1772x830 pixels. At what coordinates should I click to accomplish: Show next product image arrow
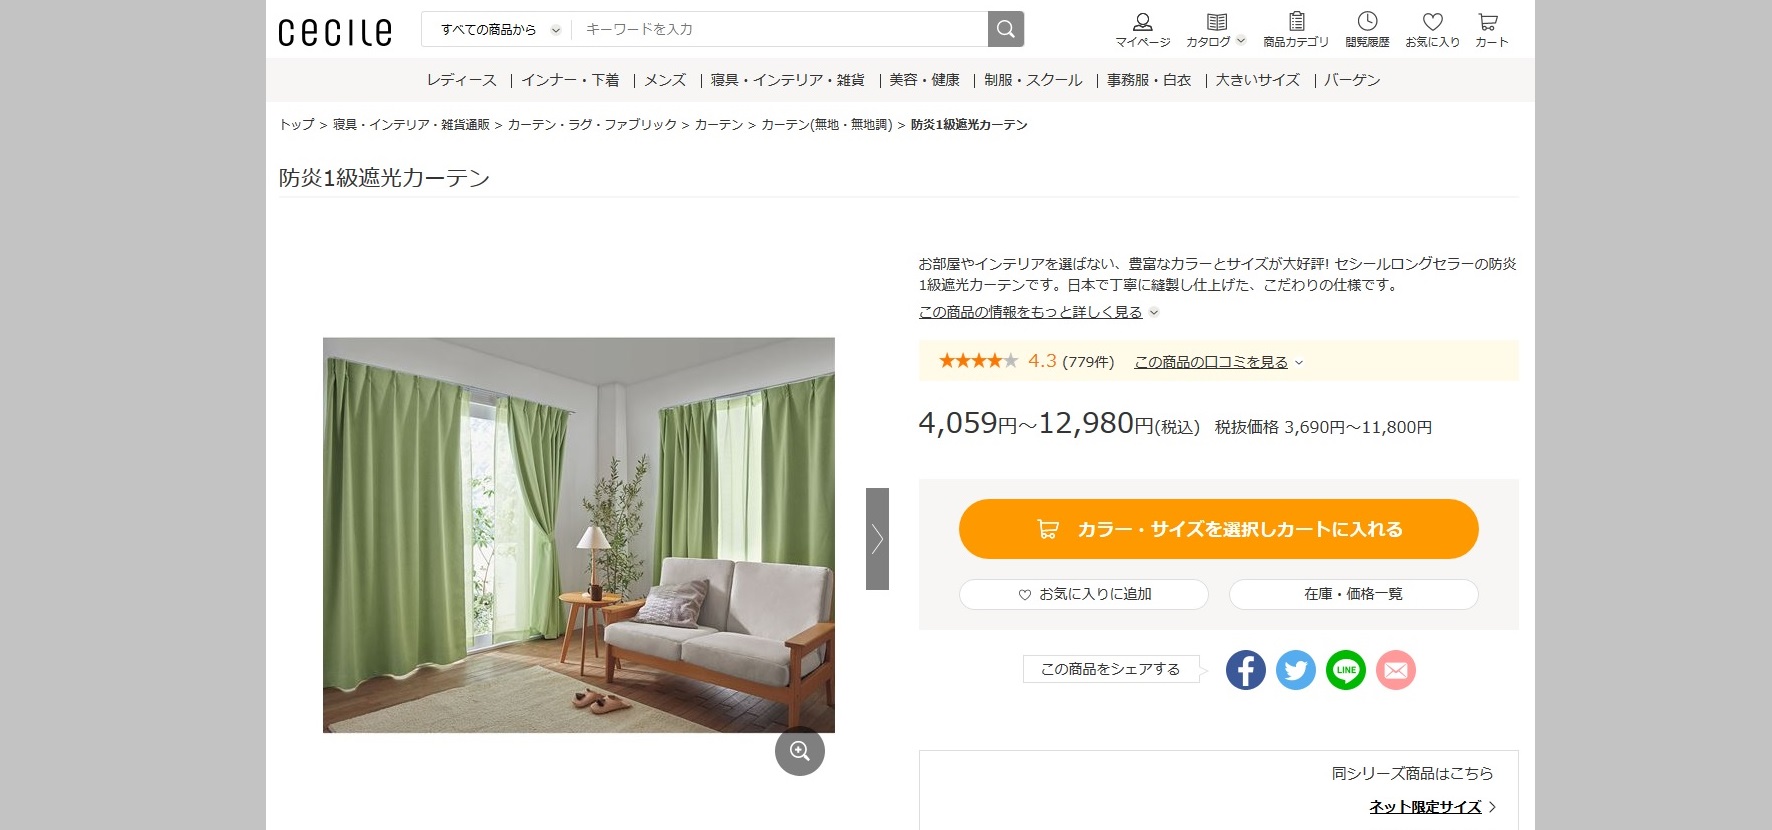click(877, 539)
